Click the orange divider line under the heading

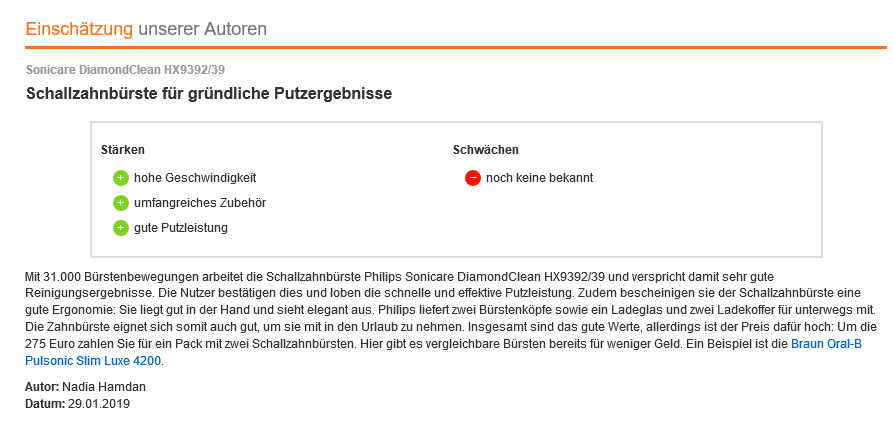pyautogui.click(x=446, y=48)
